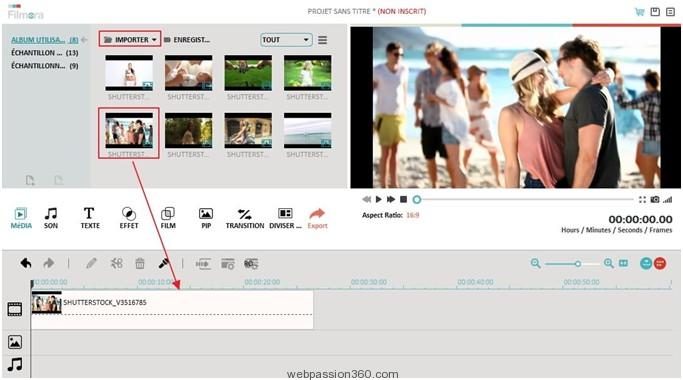Click the Export button
This screenshot has height=380, width=683.
318,218
